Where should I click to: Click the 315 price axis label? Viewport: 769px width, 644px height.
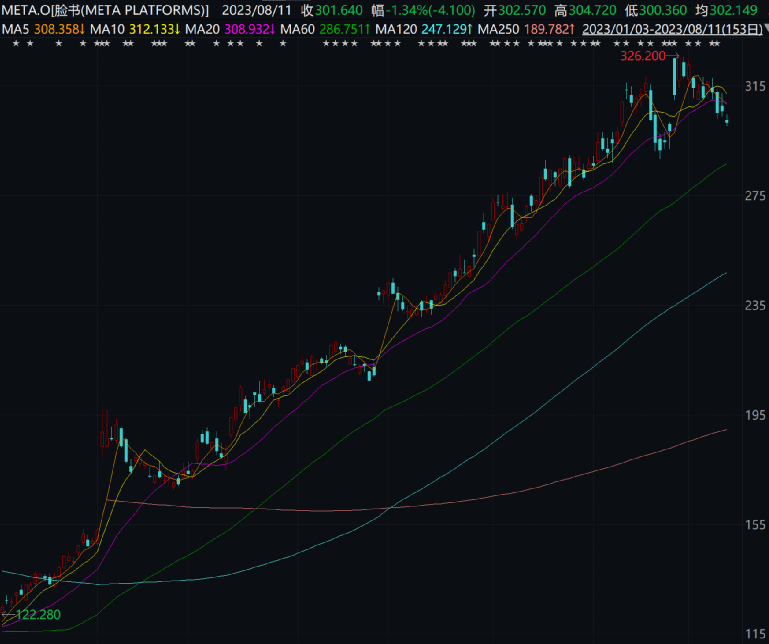[754, 87]
